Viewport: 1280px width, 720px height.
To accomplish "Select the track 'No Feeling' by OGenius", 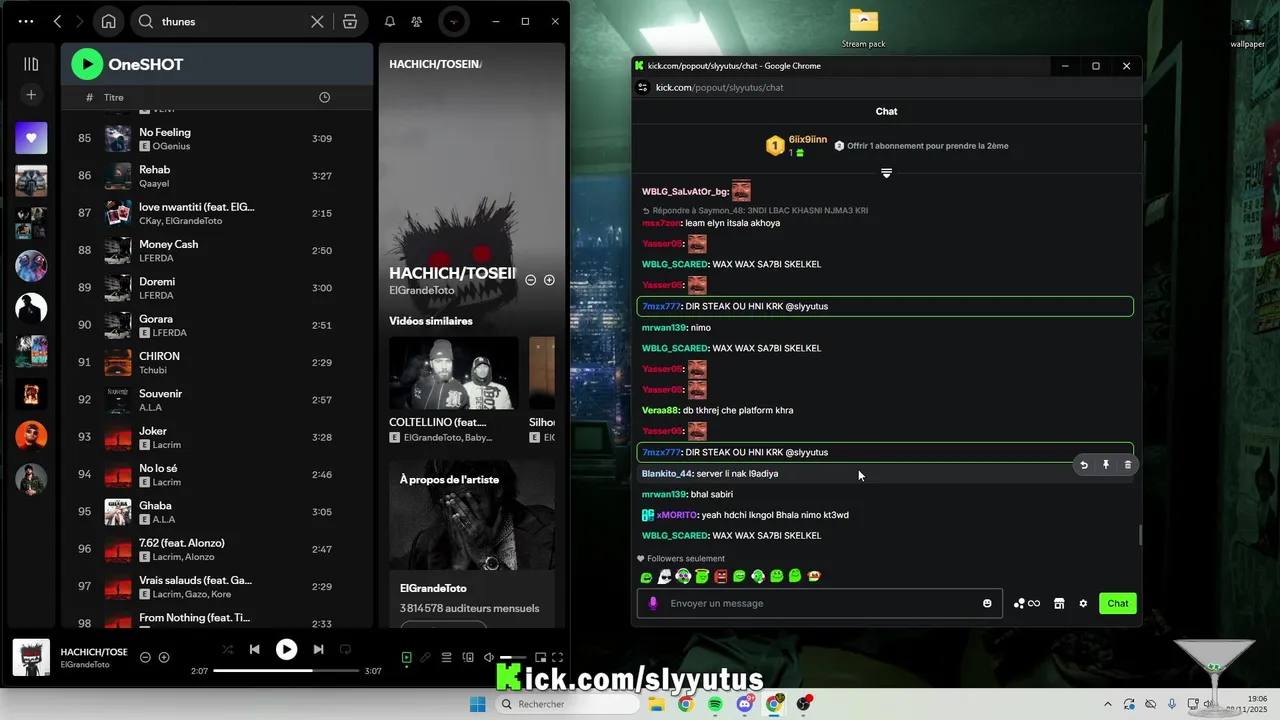I will [216, 138].
